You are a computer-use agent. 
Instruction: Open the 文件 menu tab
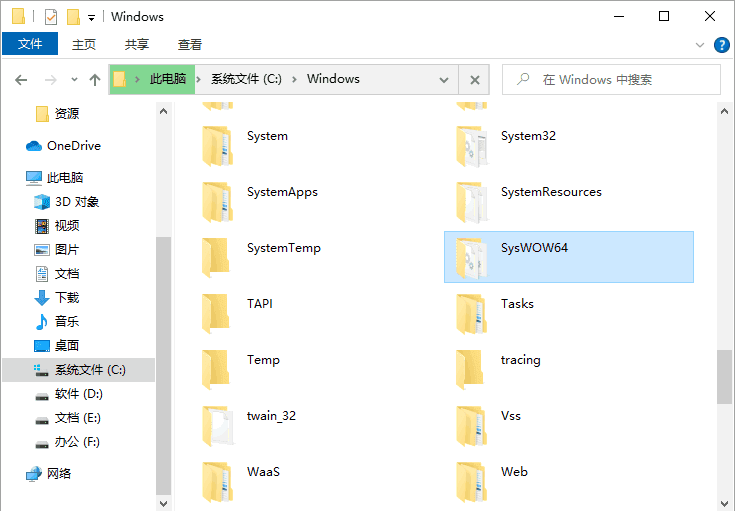(30, 44)
